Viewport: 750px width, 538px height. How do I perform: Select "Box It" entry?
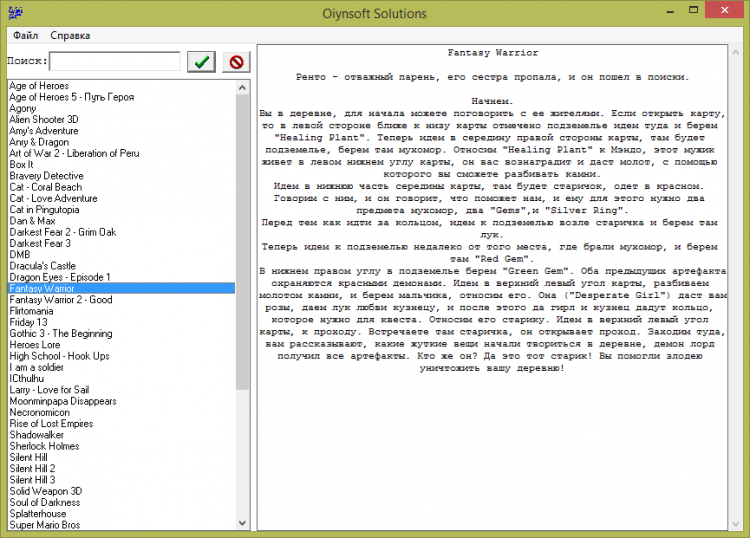[121, 165]
